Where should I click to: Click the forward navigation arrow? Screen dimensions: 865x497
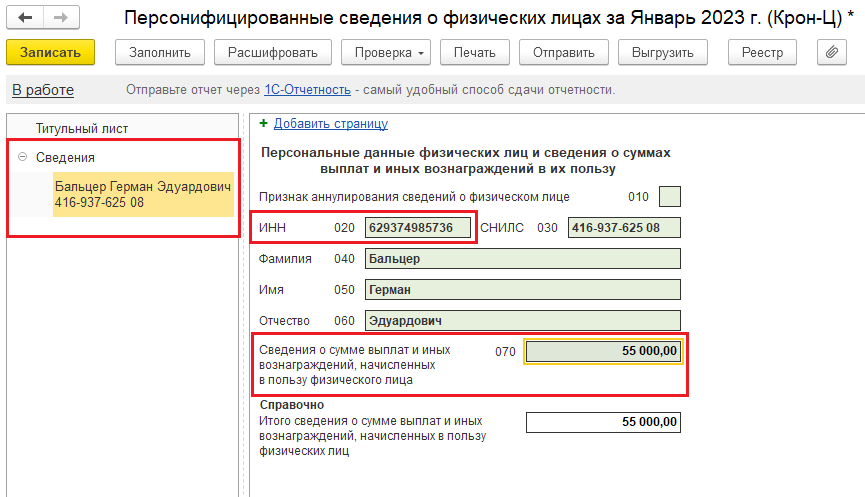(61, 18)
